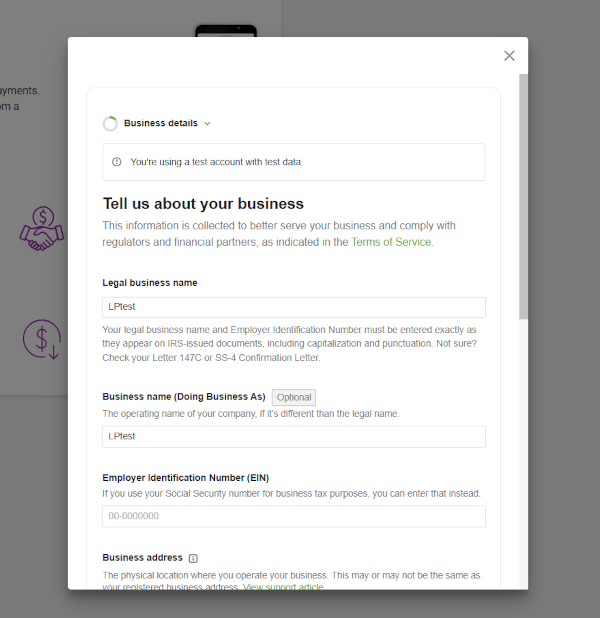Click the dialog's vertical scrollbar thumb
This screenshot has width=600, height=618.
[523, 196]
